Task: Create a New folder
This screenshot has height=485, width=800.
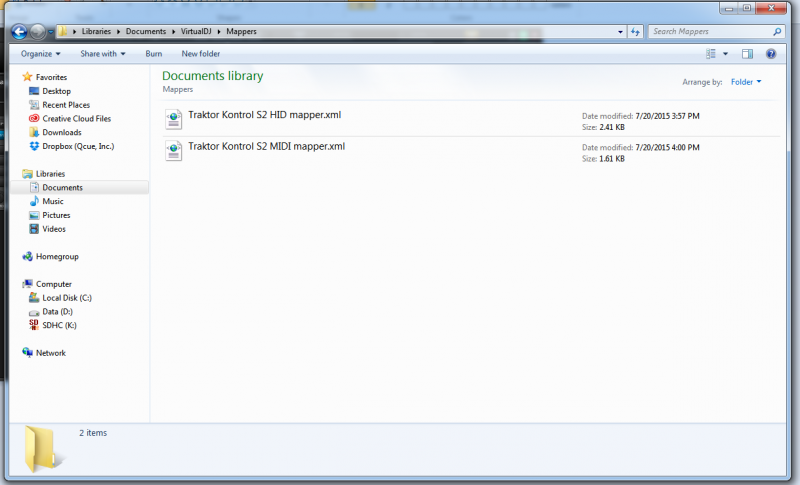Action: [201, 54]
